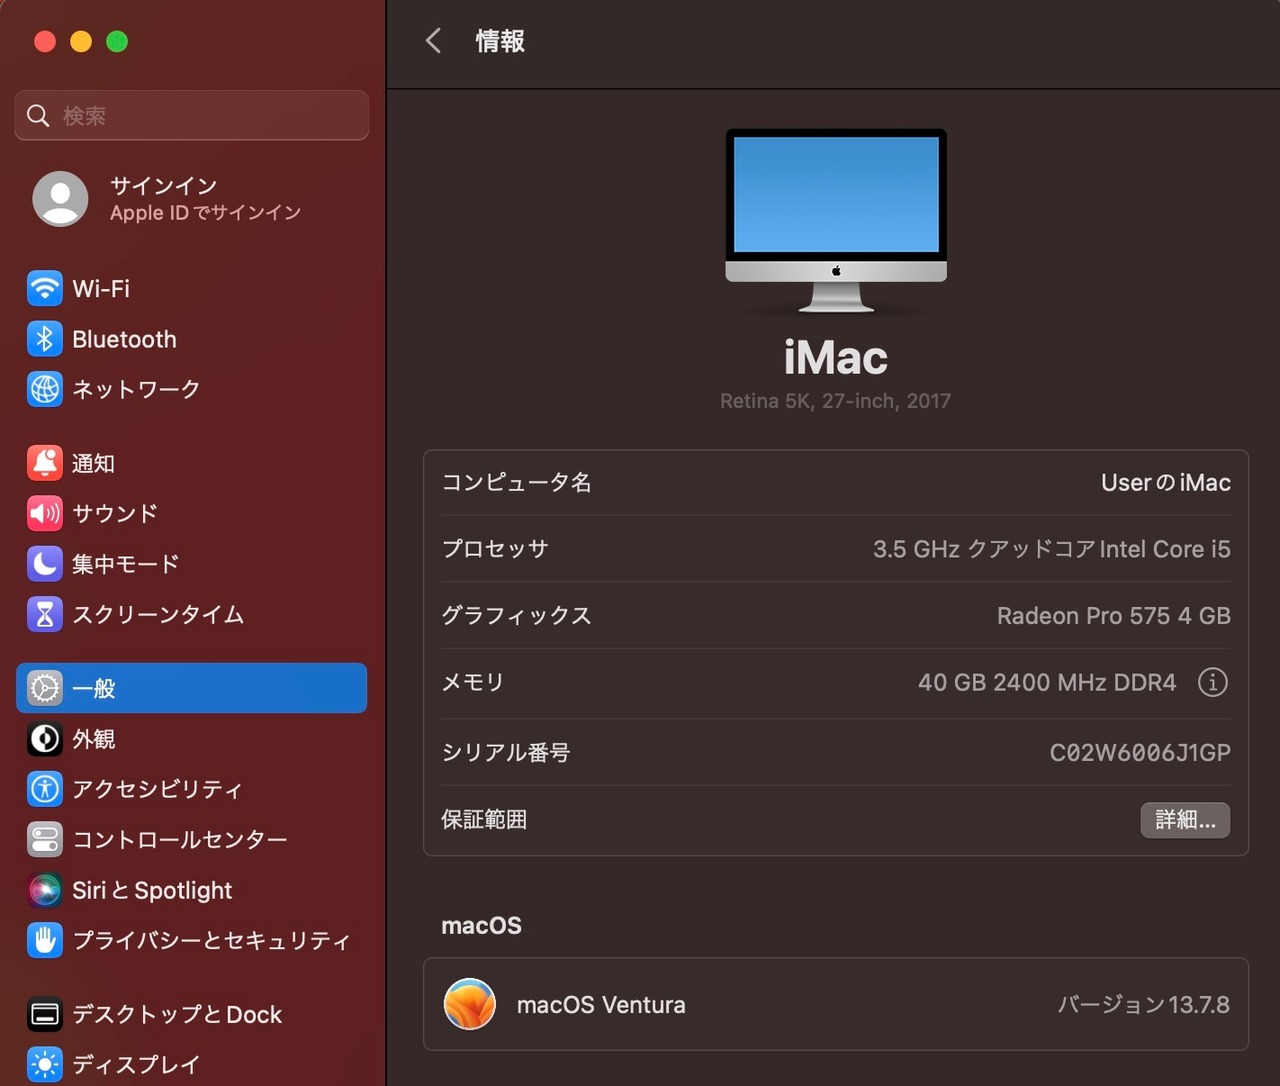Click the green zoom window button
This screenshot has height=1086, width=1280.
tap(117, 41)
